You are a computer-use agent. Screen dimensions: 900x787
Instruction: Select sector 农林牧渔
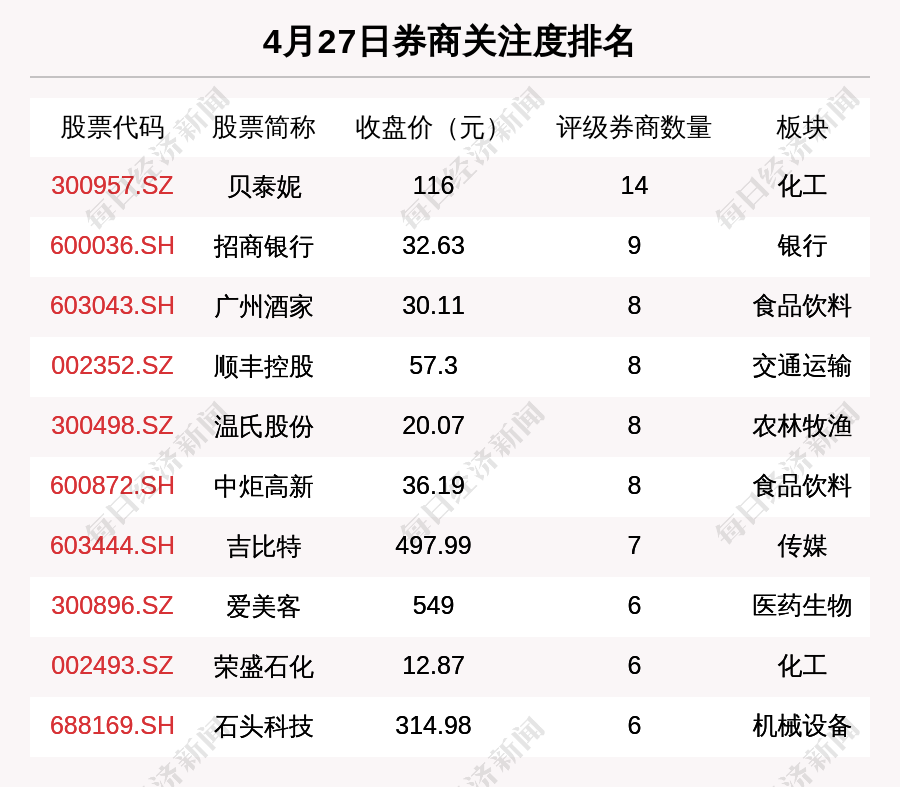(802, 426)
